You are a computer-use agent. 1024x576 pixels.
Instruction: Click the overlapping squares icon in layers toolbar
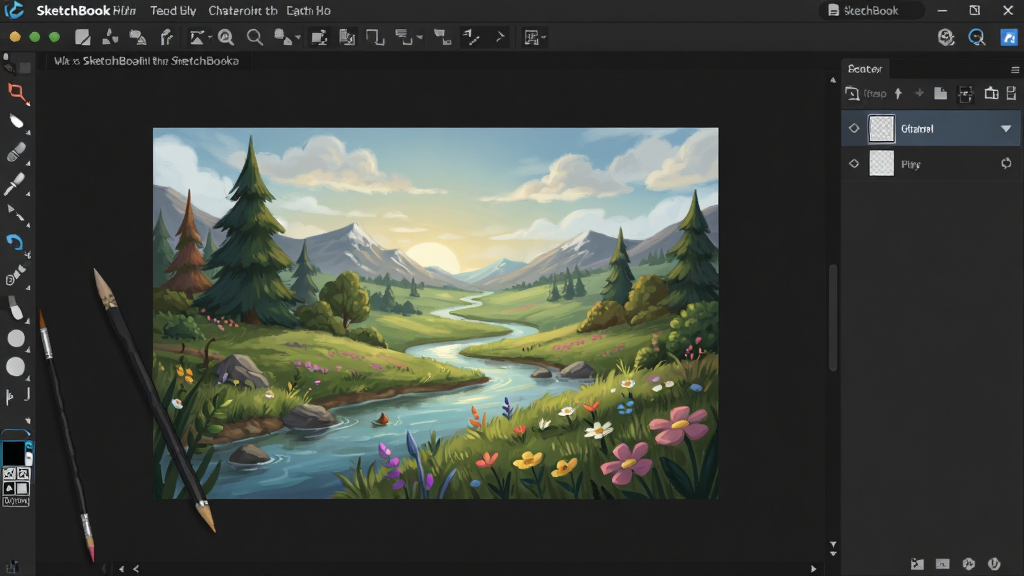(991, 93)
